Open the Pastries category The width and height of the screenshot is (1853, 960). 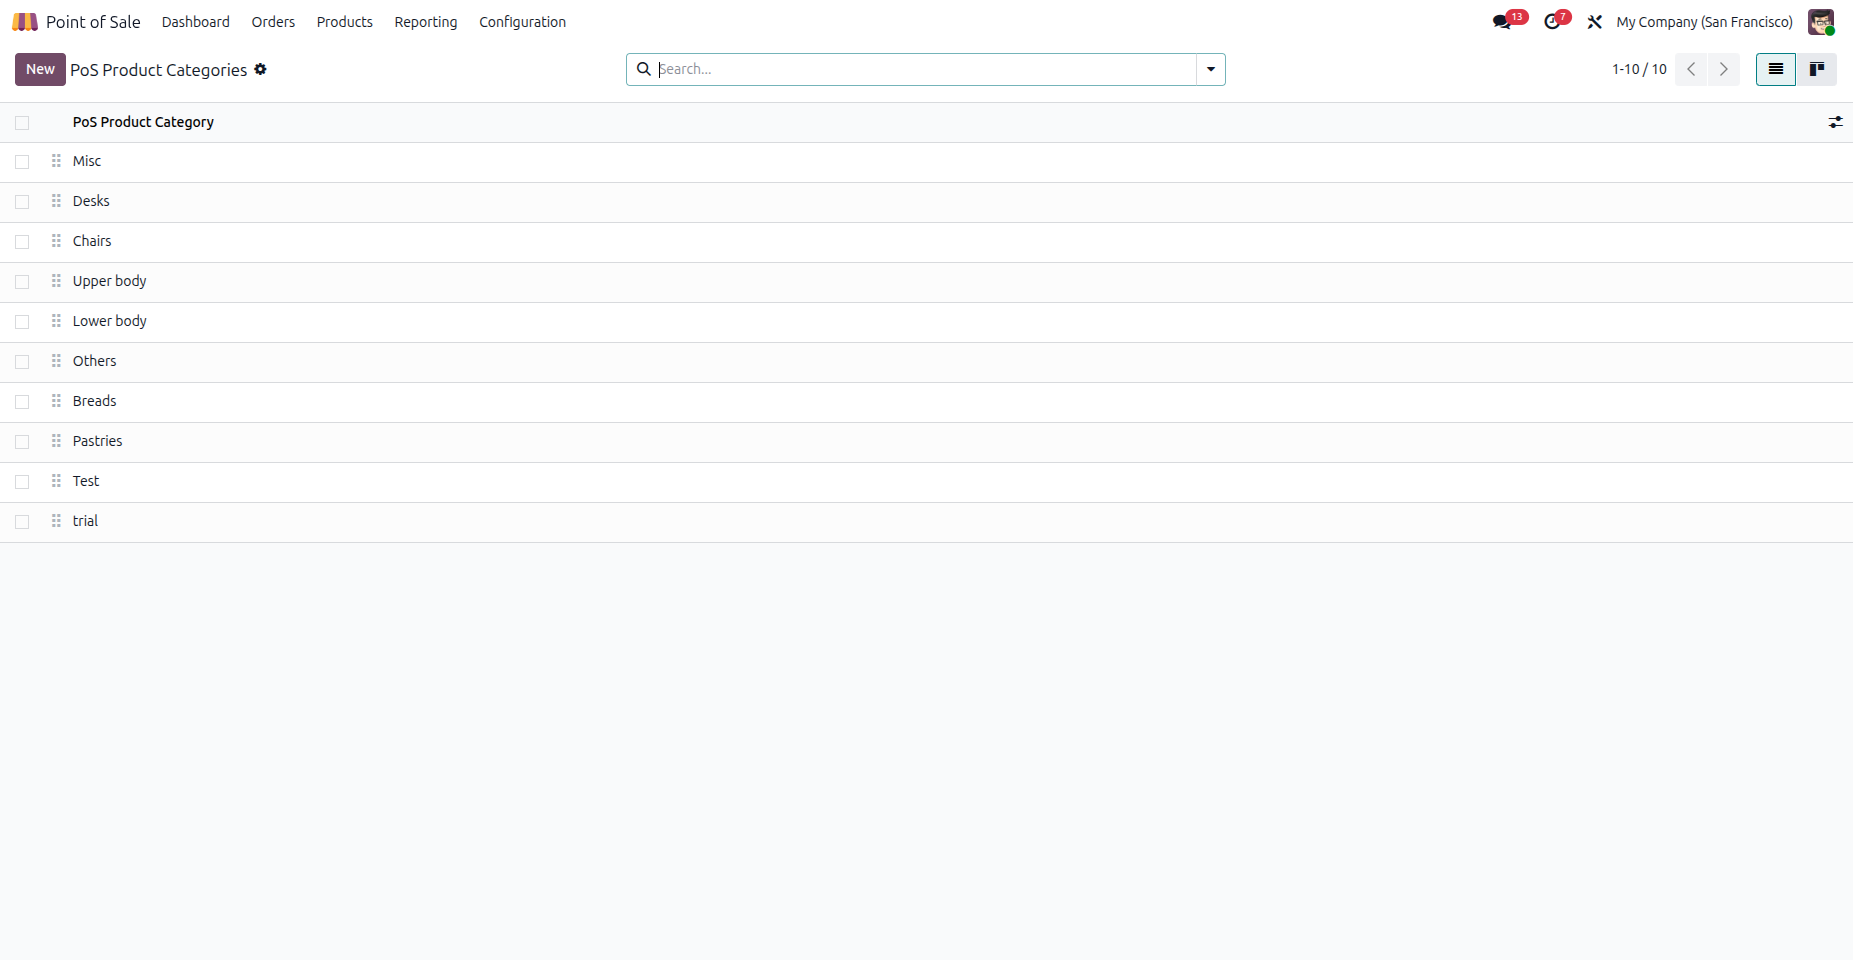97,441
